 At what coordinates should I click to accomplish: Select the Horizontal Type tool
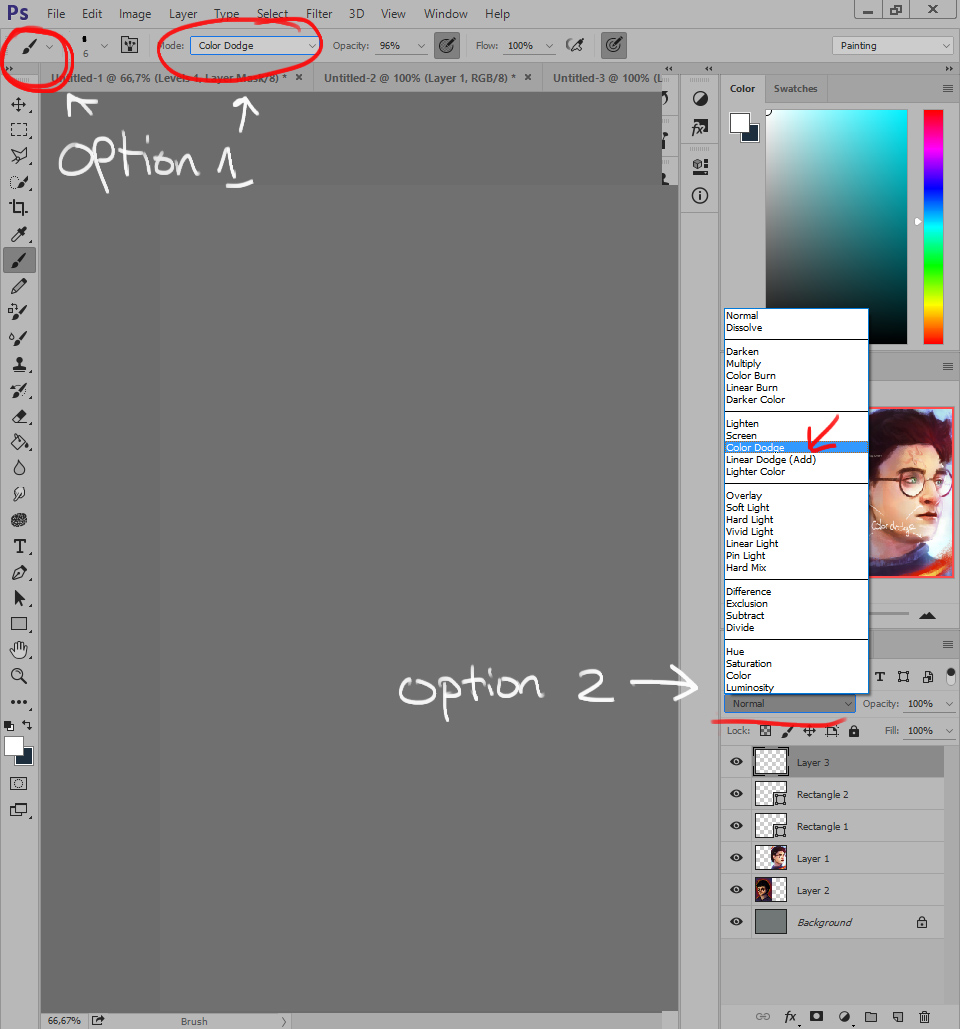click(18, 546)
